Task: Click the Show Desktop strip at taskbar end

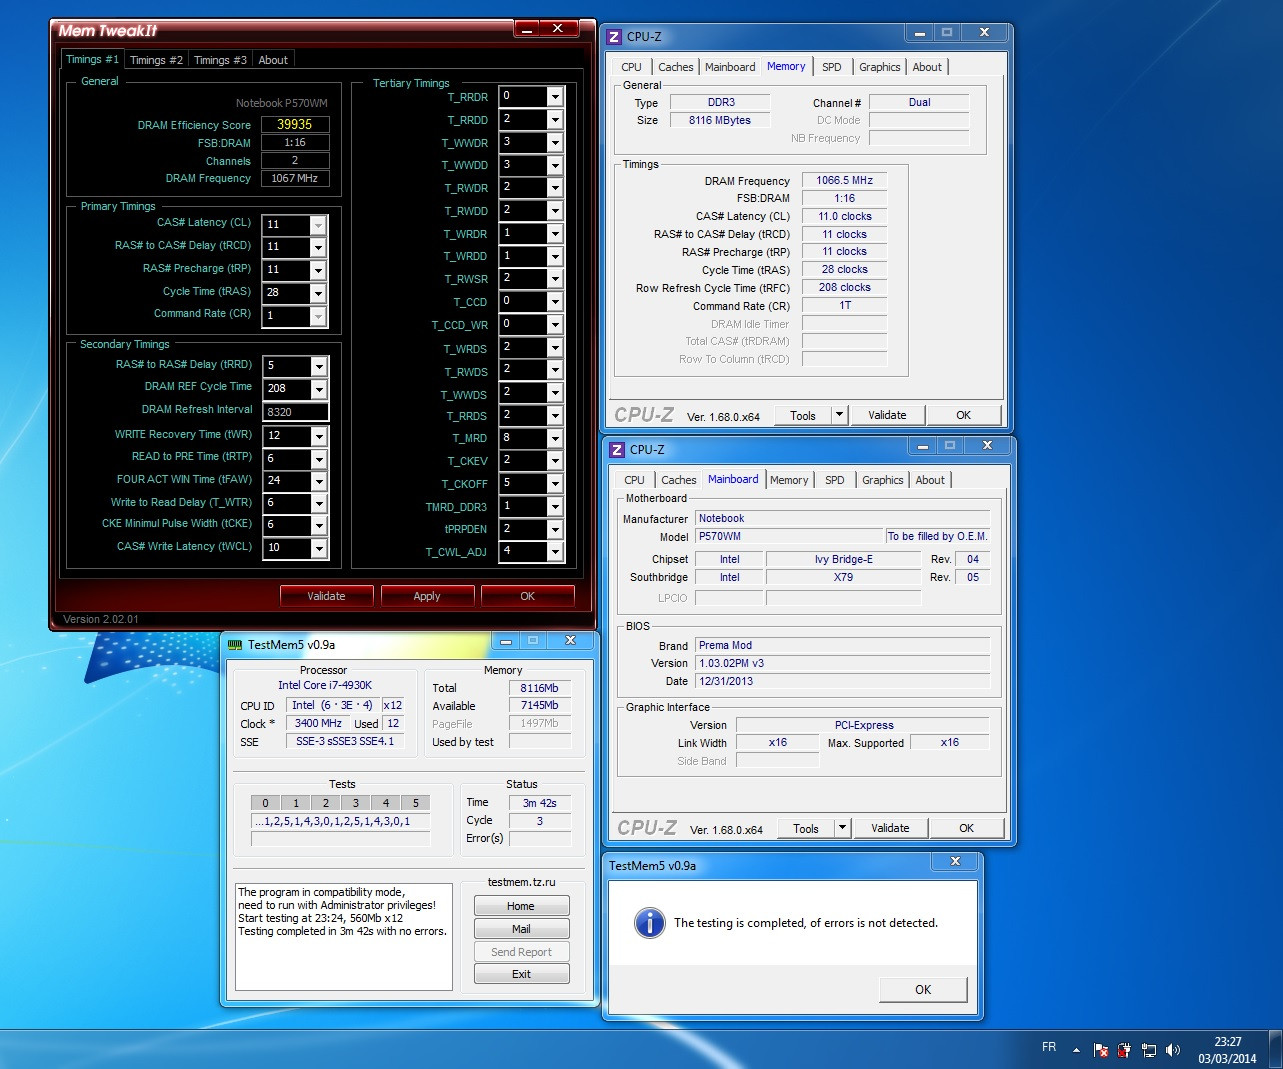Action: coord(1276,1049)
